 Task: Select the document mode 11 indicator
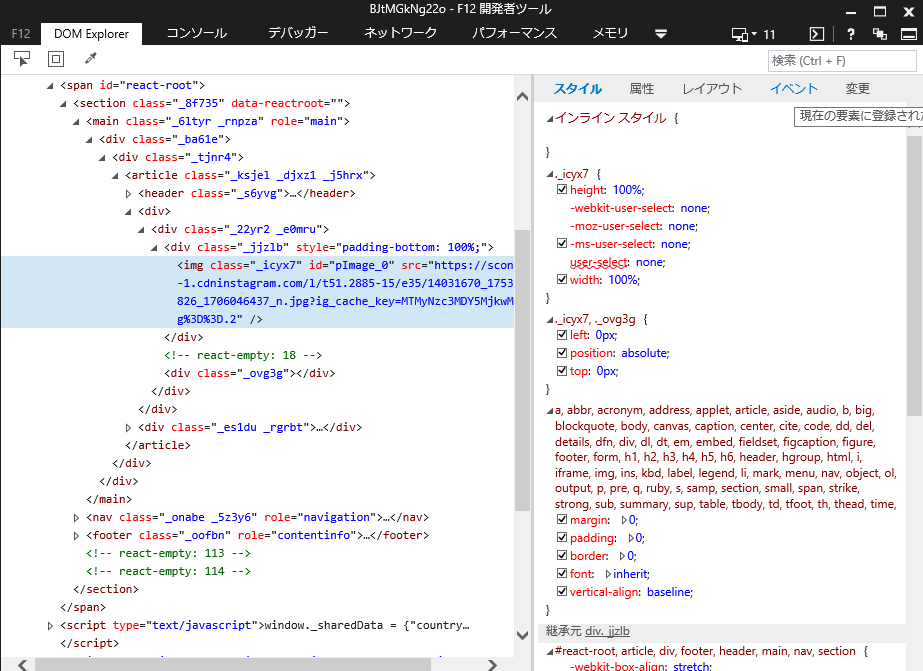(769, 34)
